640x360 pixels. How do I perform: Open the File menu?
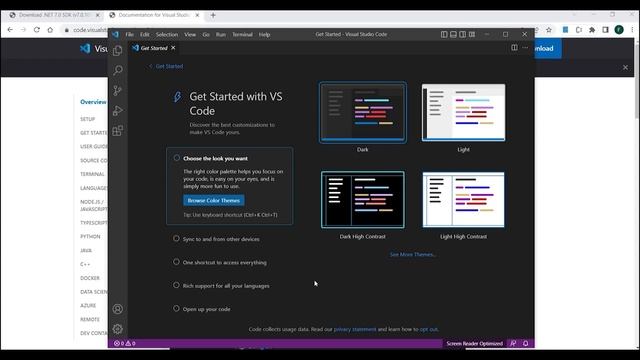point(129,35)
